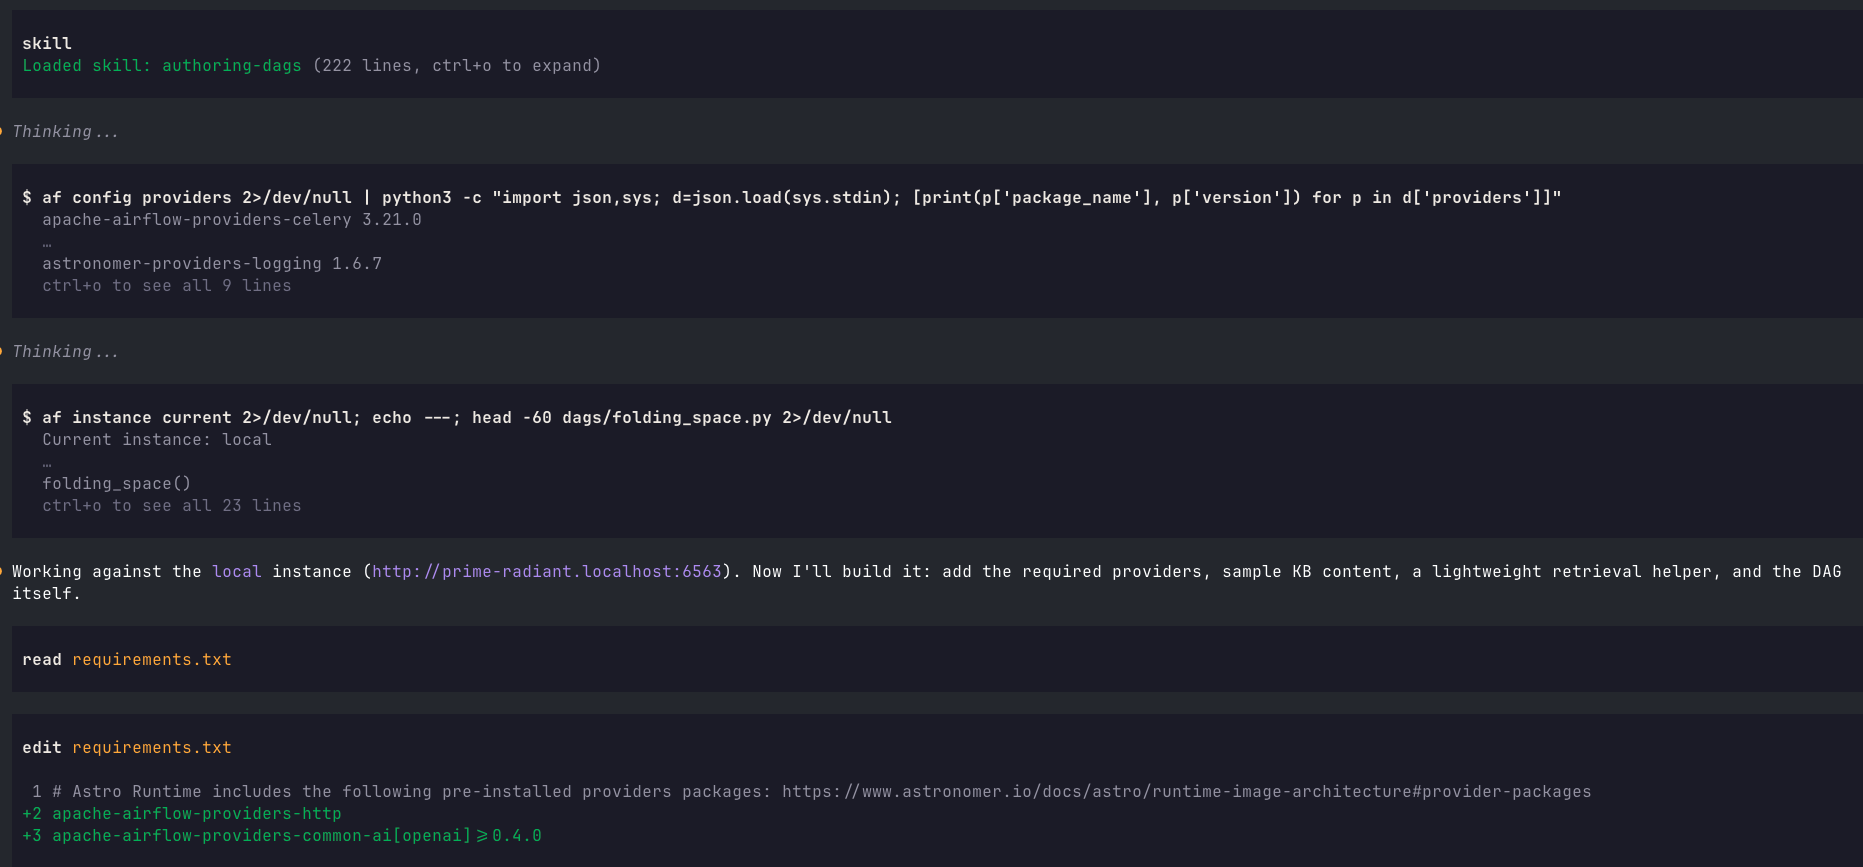This screenshot has width=1863, height=867.
Task: Click the second 'Thinking...' status line above af instance
Action: coord(65,352)
